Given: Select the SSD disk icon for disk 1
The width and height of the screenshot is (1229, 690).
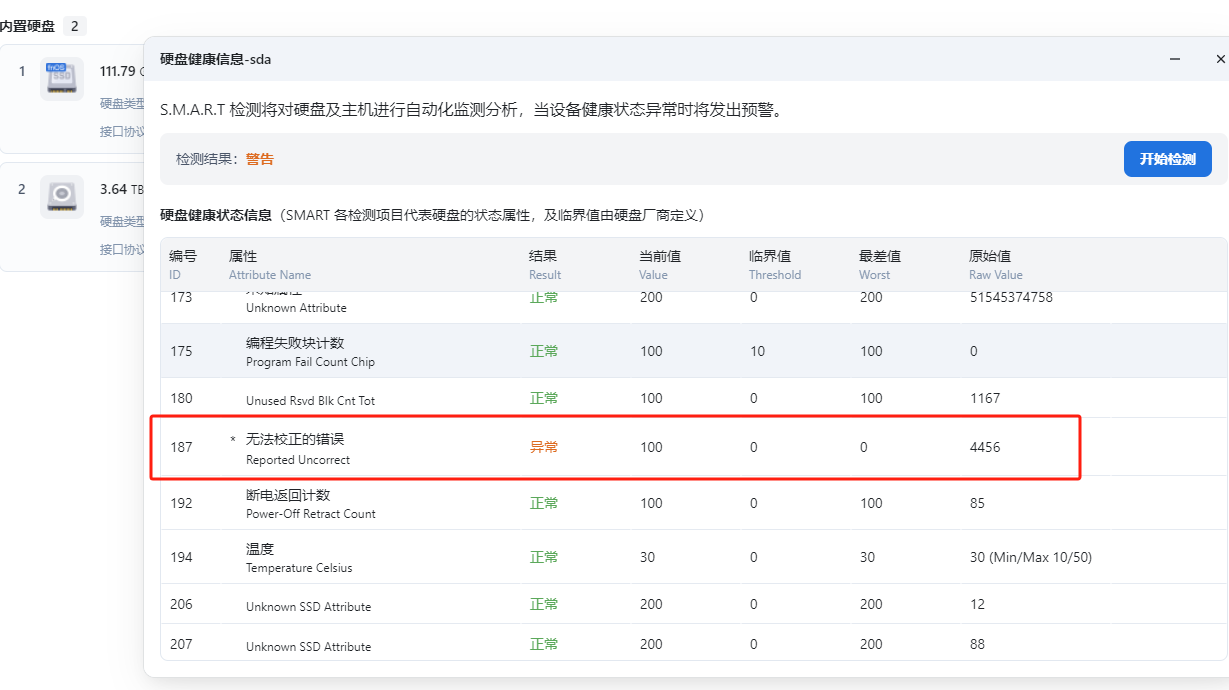Looking at the screenshot, I should tap(62, 78).
